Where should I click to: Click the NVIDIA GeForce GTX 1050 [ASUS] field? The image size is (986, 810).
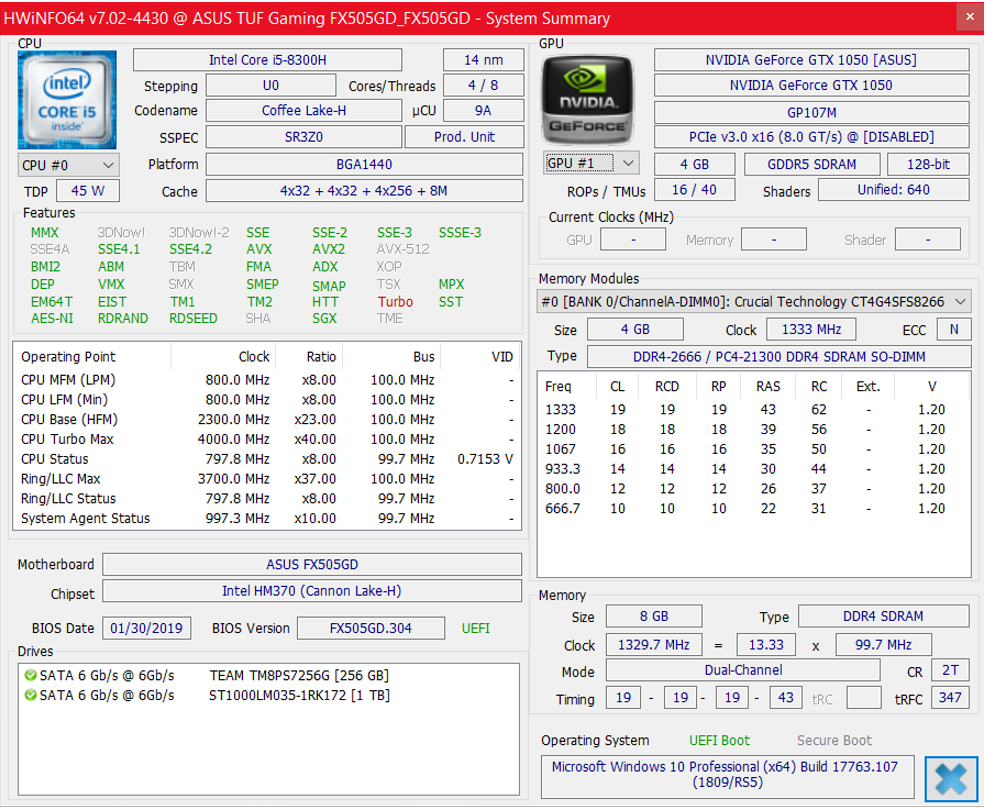coord(811,60)
